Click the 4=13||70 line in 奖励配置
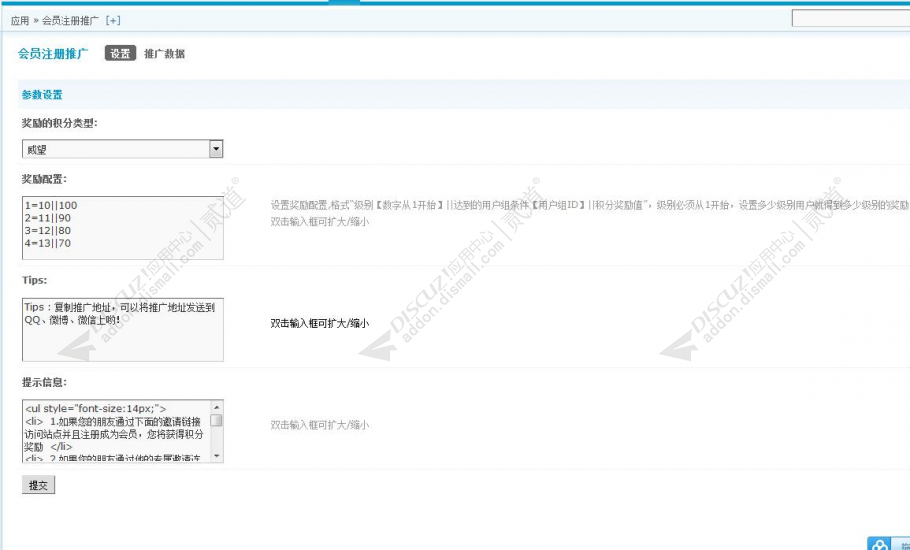Image resolution: width=910 pixels, height=550 pixels. 48,243
